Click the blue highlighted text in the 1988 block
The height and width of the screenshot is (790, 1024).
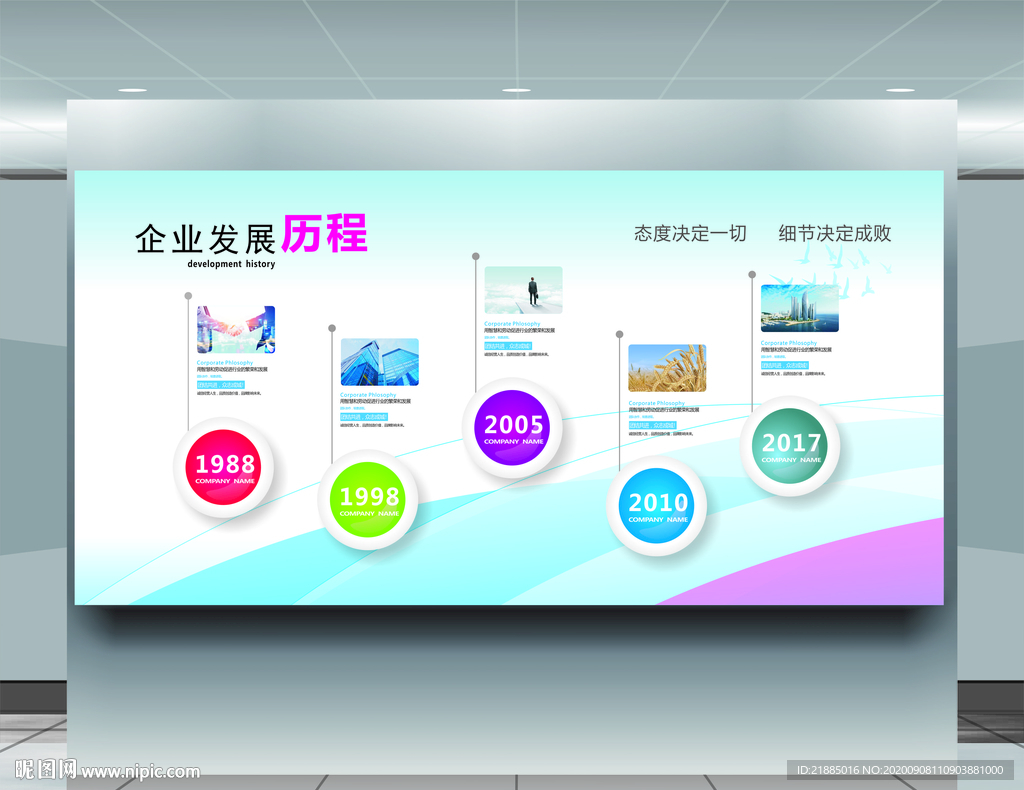coord(221,385)
